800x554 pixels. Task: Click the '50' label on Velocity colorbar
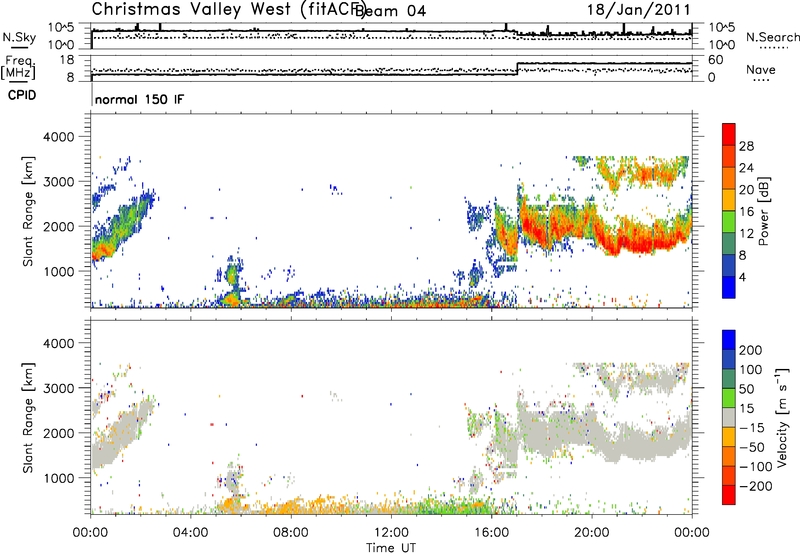(747, 389)
